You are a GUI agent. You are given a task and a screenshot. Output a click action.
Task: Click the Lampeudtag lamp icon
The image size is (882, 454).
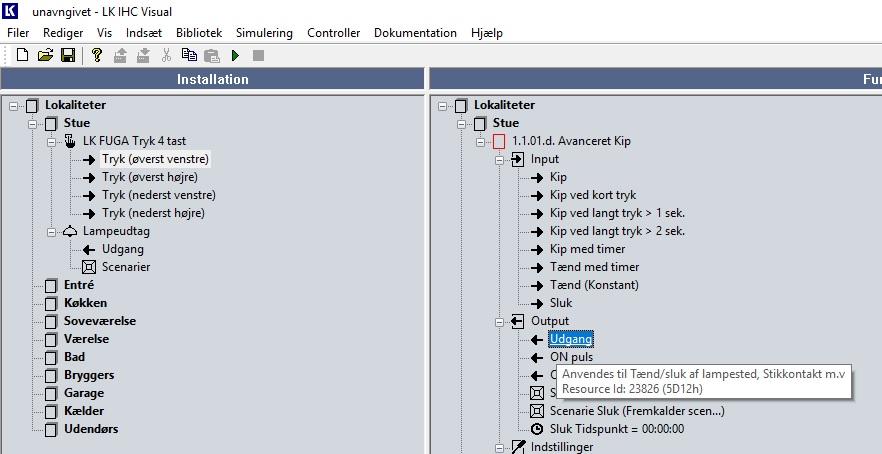pos(70,231)
